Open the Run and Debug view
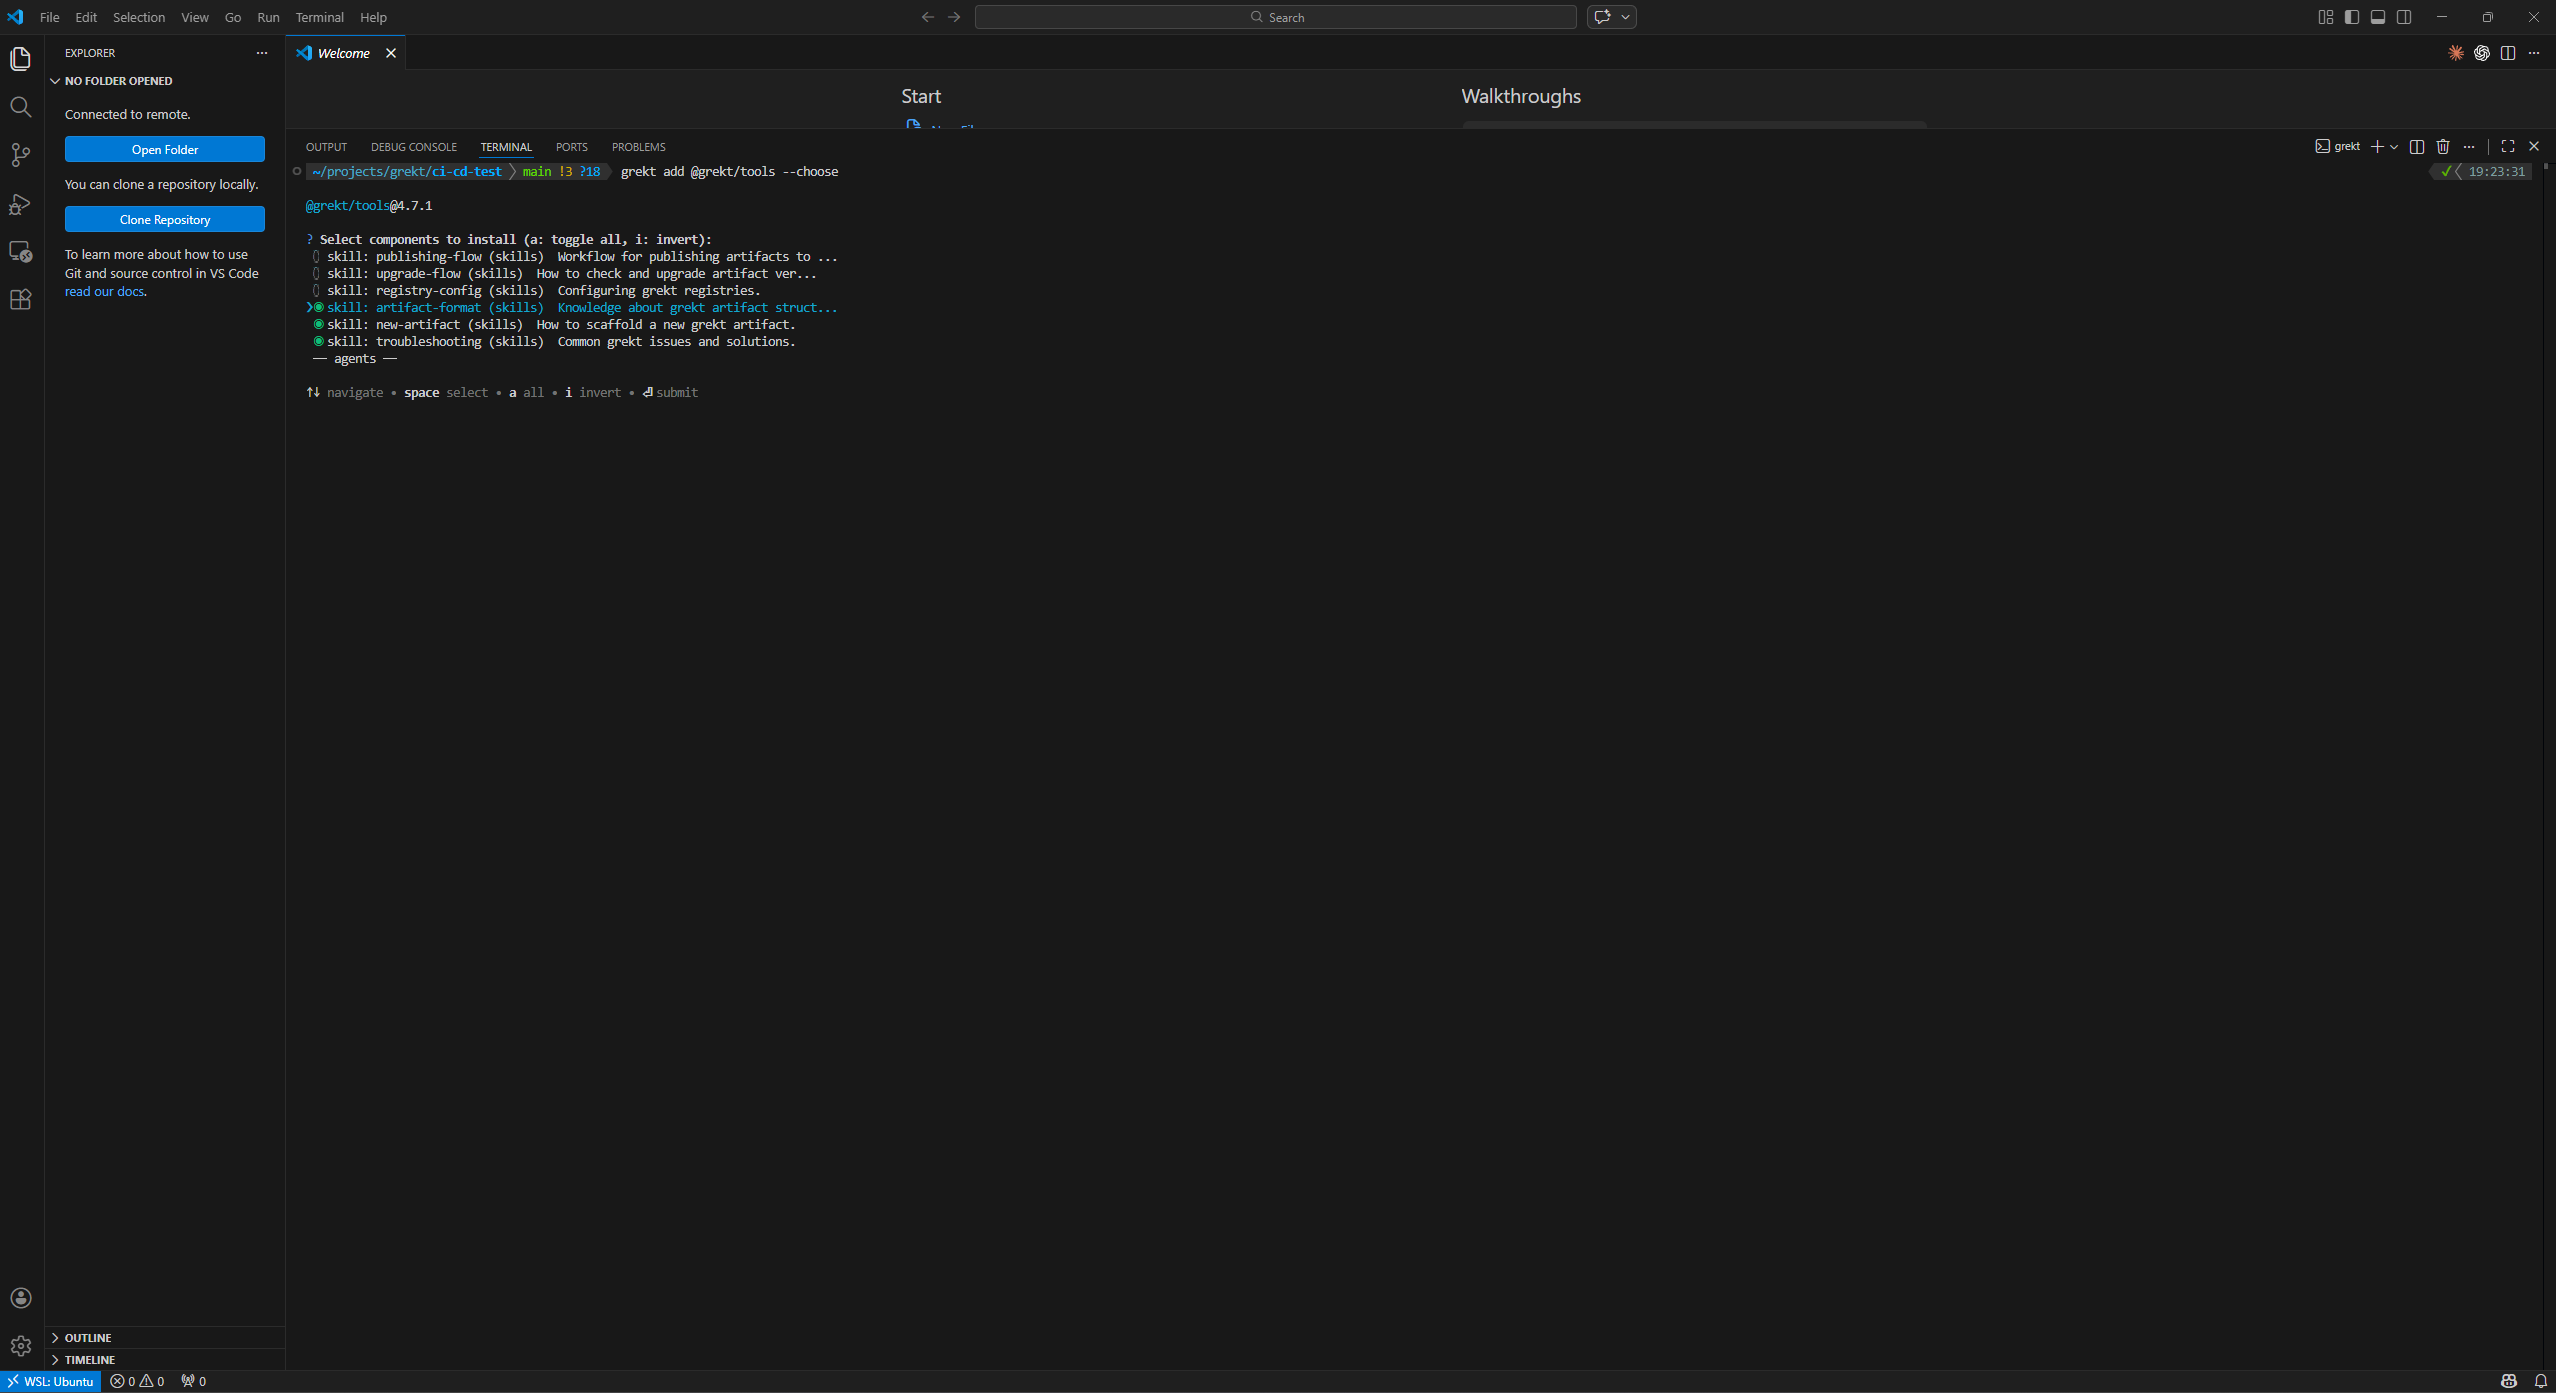The height and width of the screenshot is (1393, 2556). (20, 204)
